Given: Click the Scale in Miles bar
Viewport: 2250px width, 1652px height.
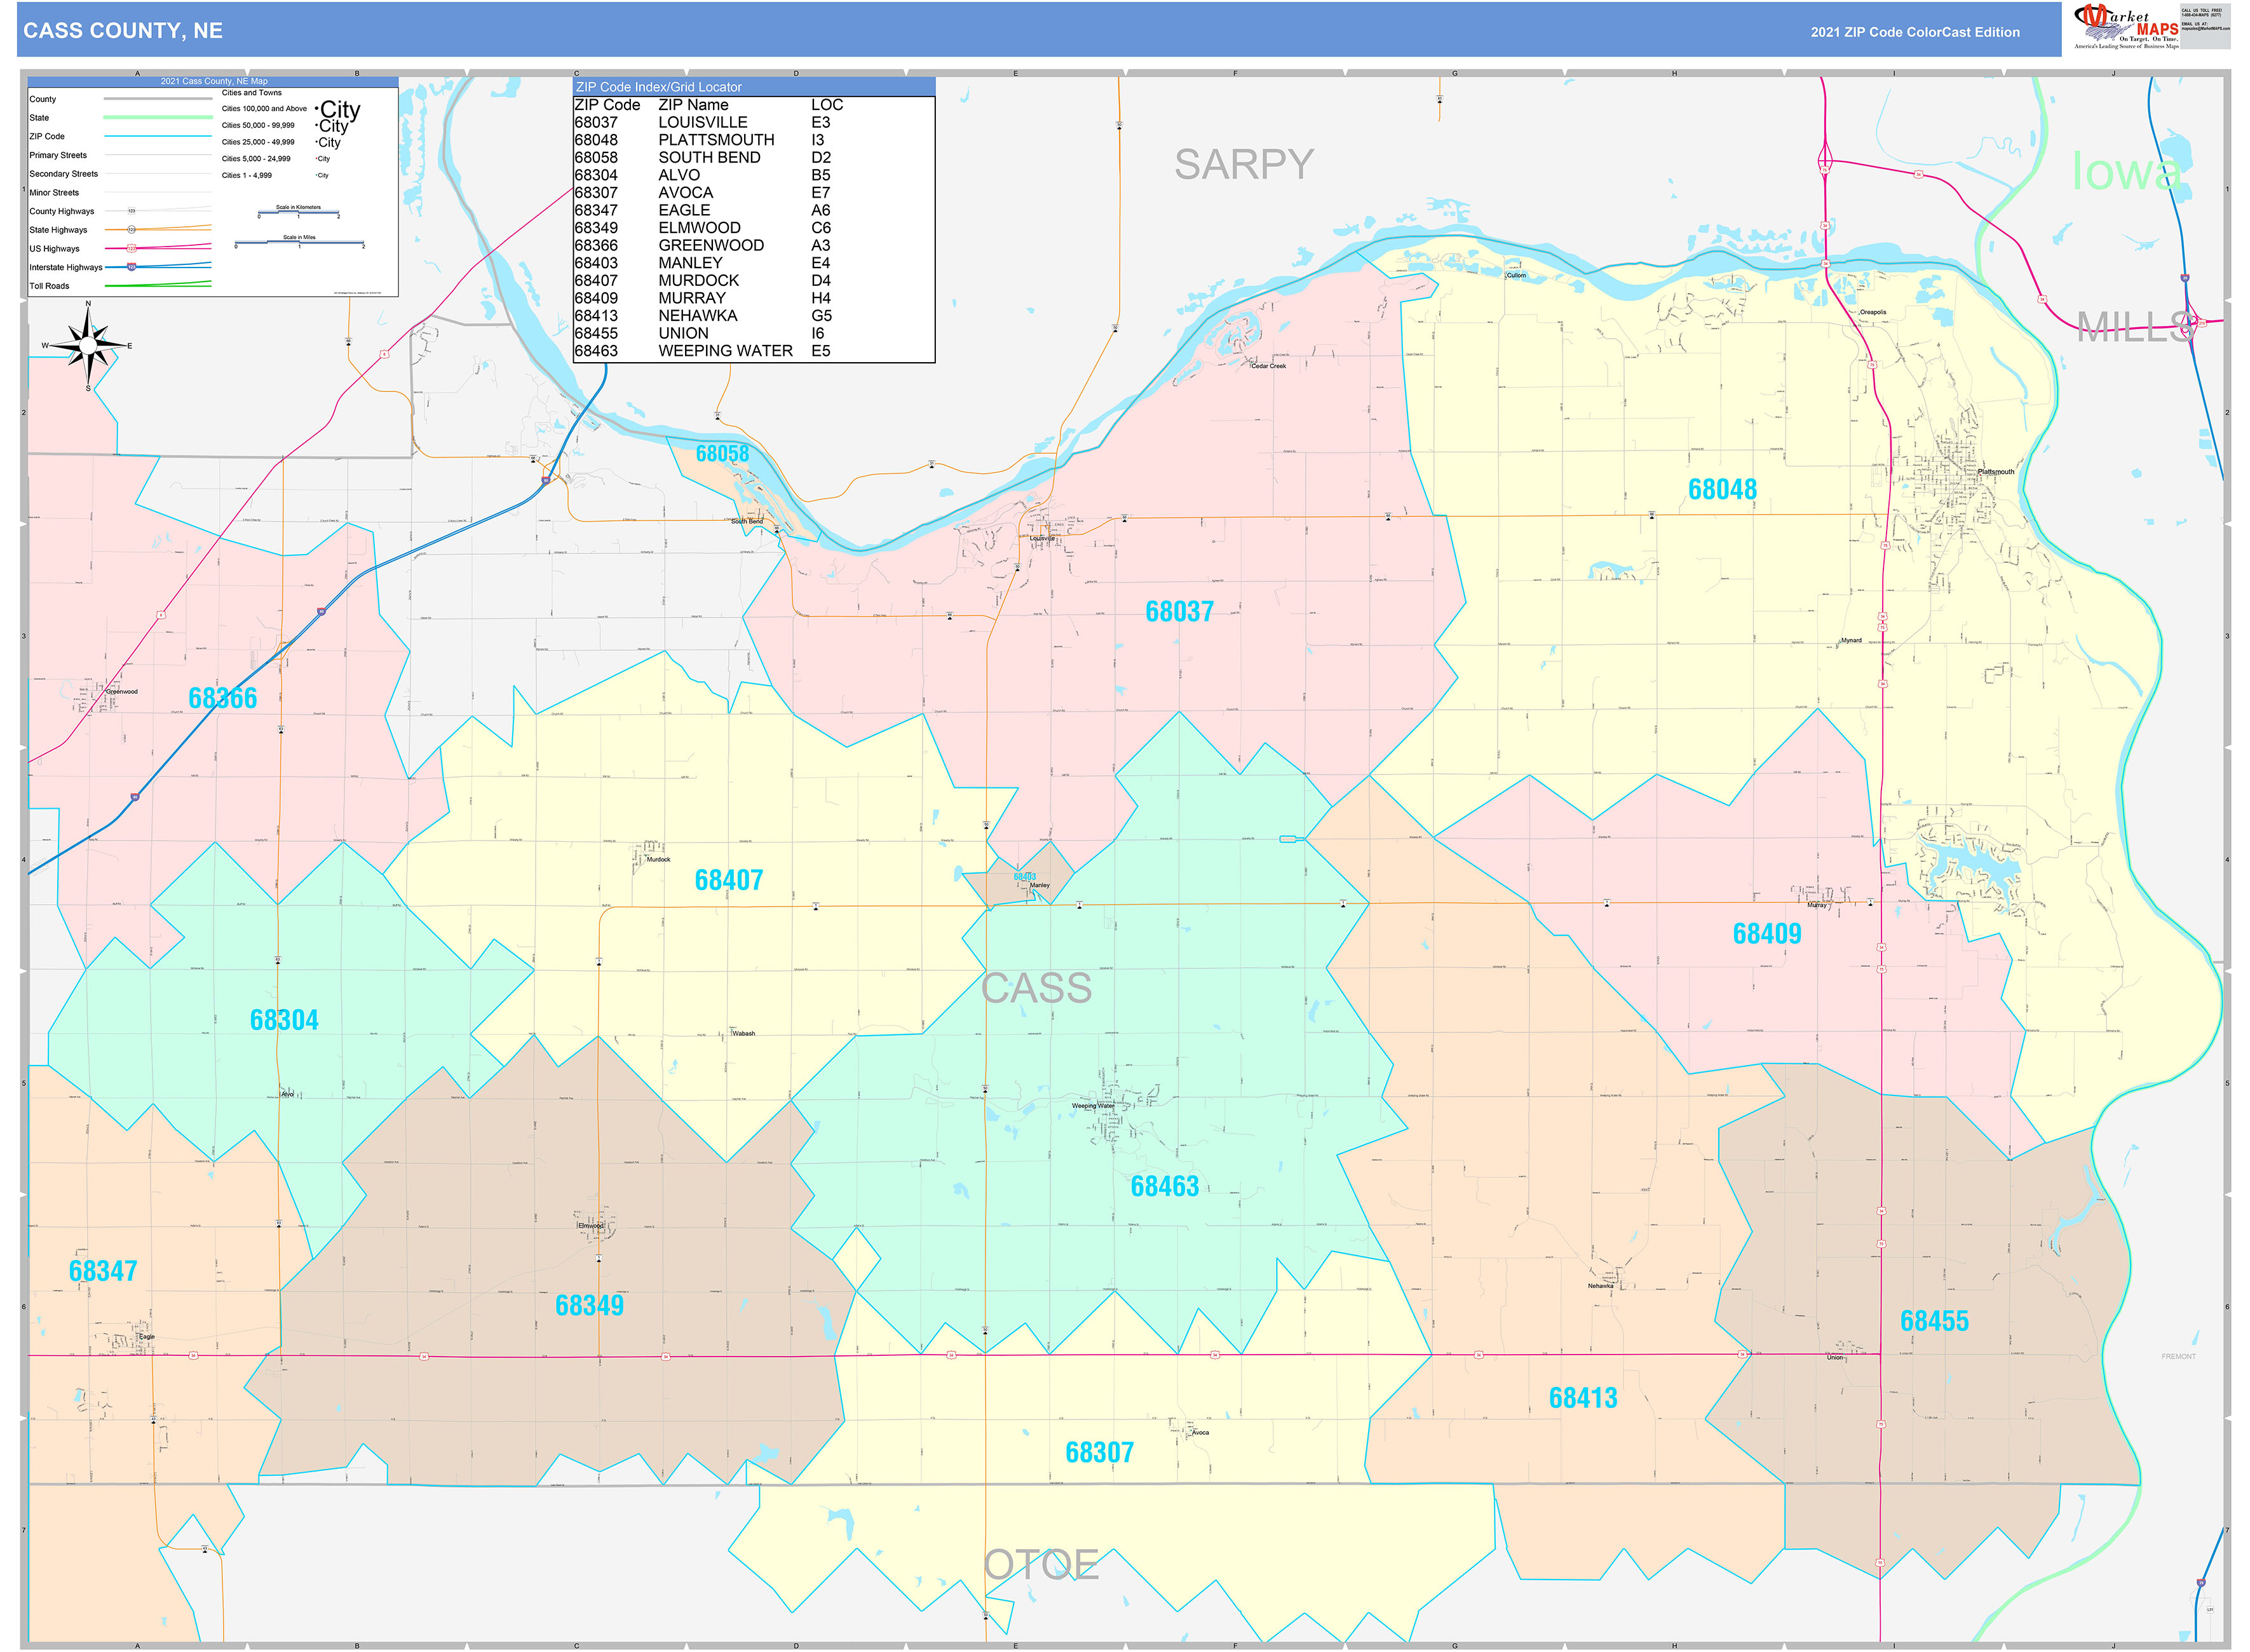Looking at the screenshot, I should (x=299, y=242).
